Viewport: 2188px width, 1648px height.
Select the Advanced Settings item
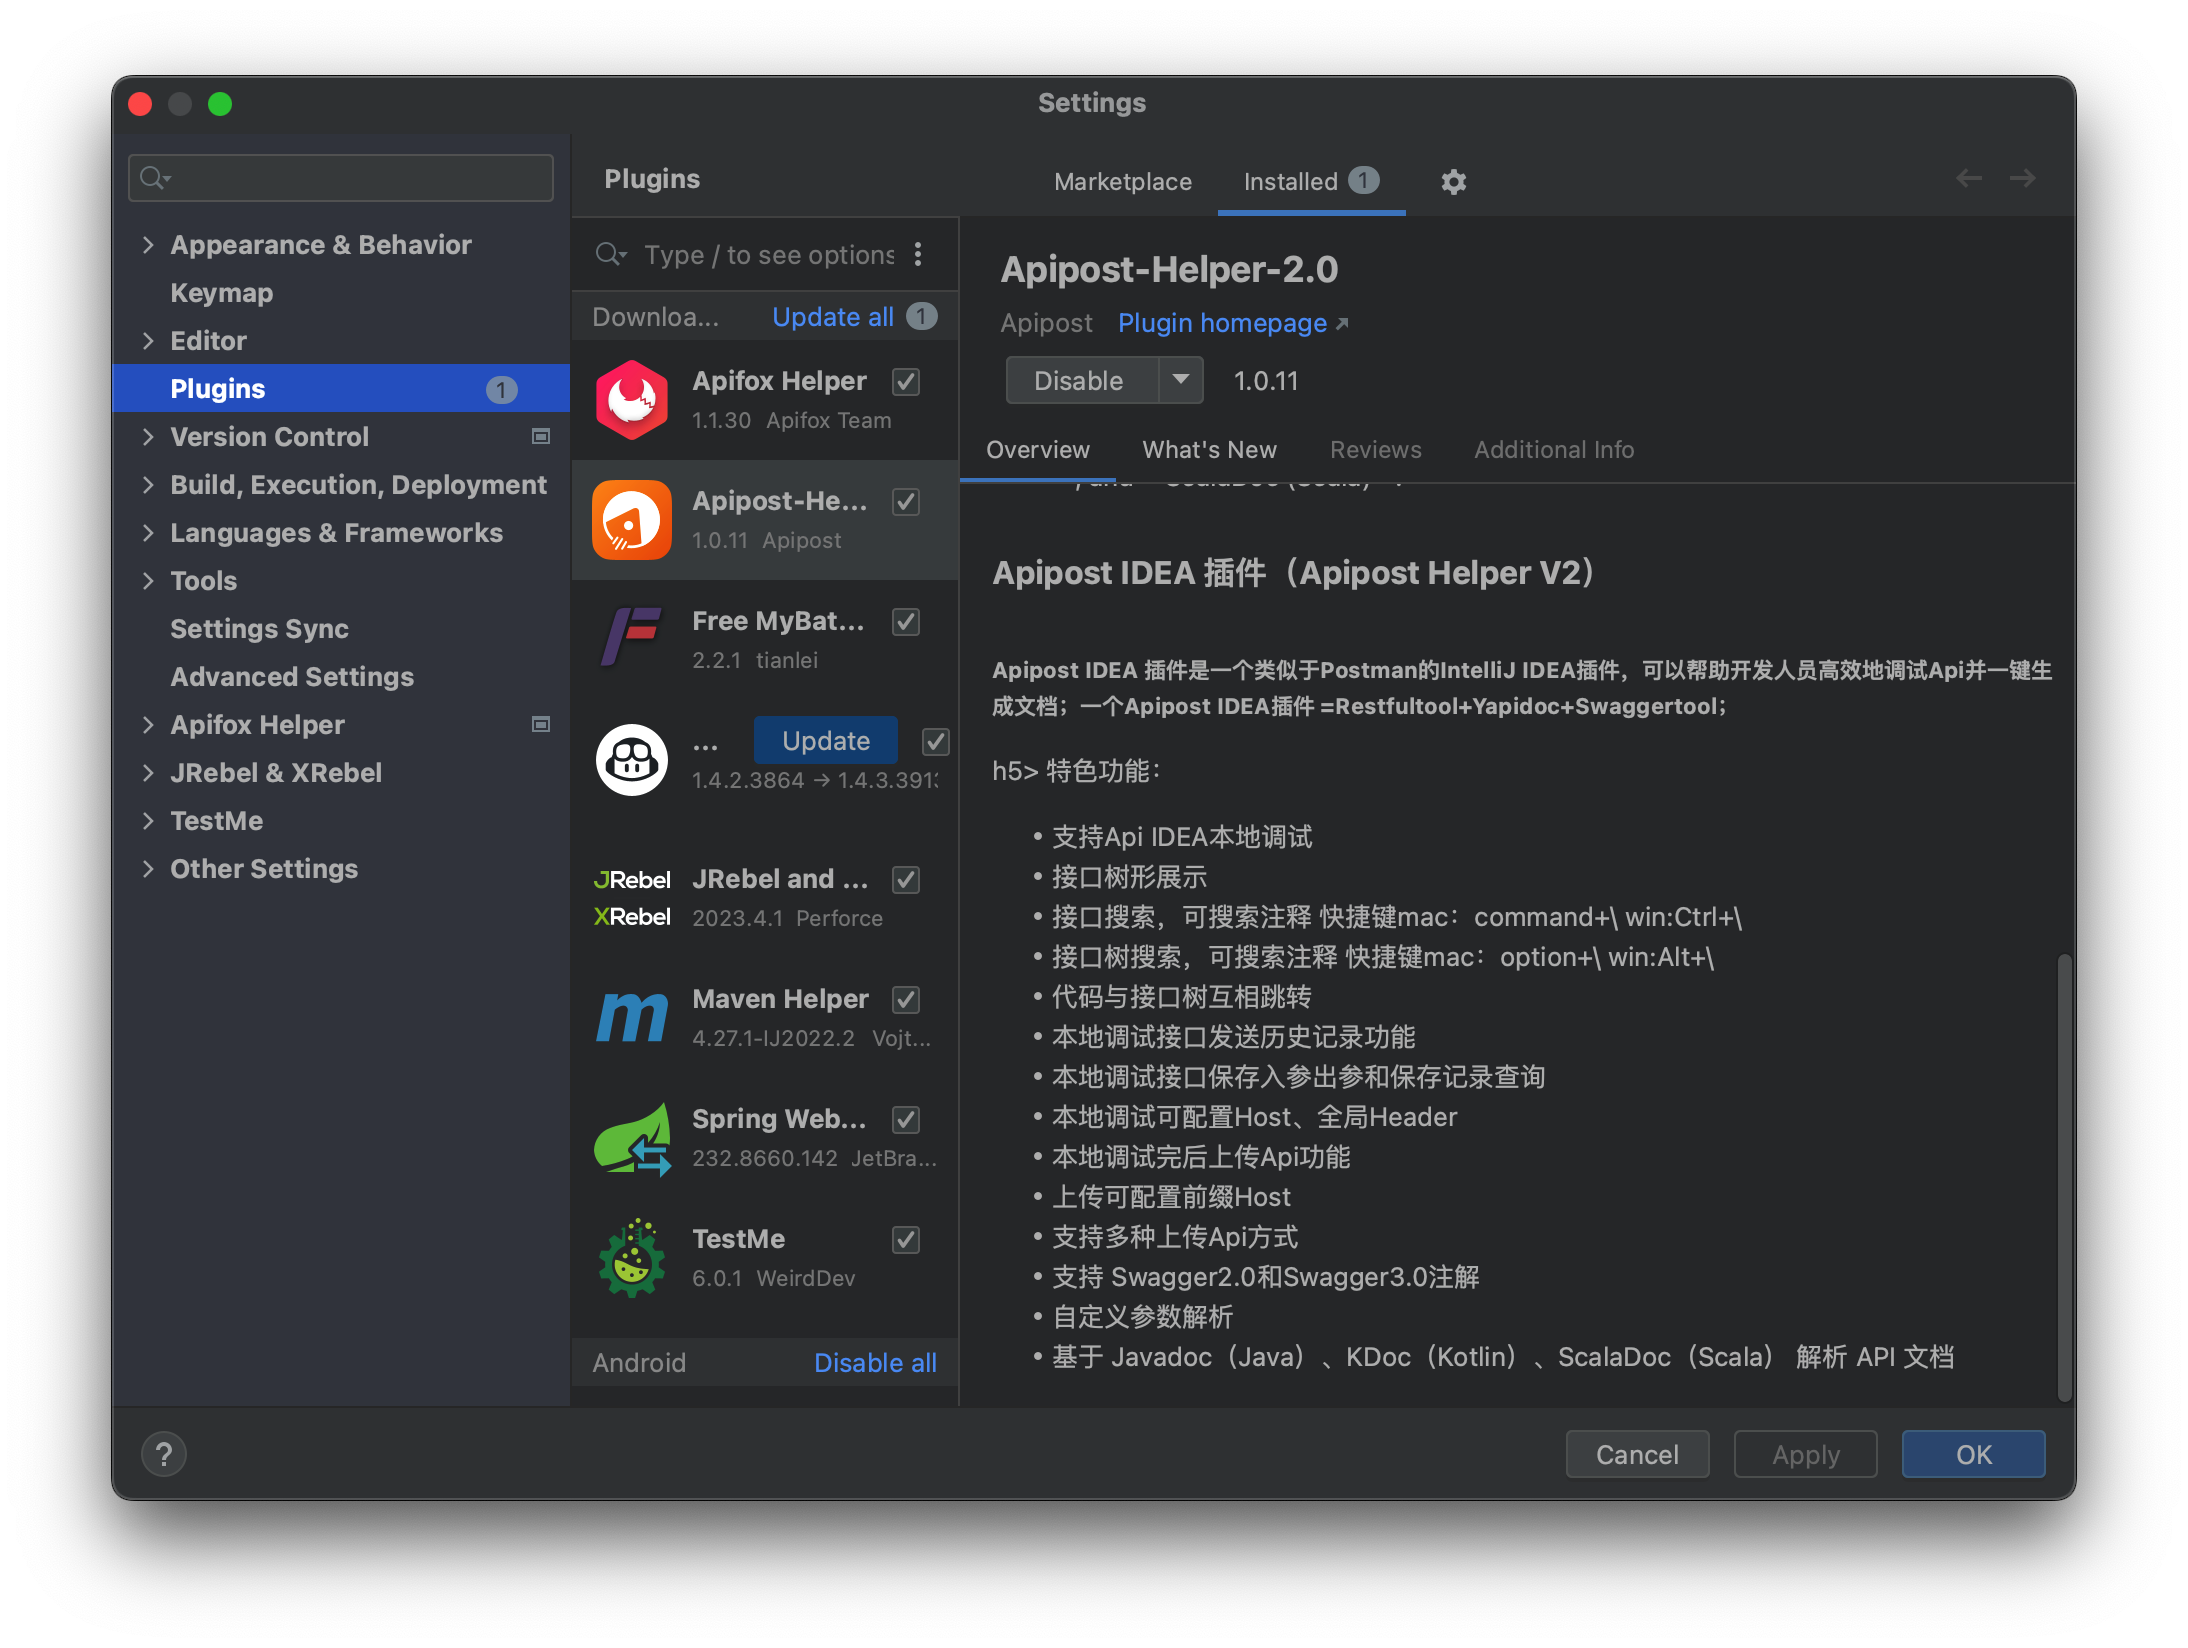coord(340,677)
